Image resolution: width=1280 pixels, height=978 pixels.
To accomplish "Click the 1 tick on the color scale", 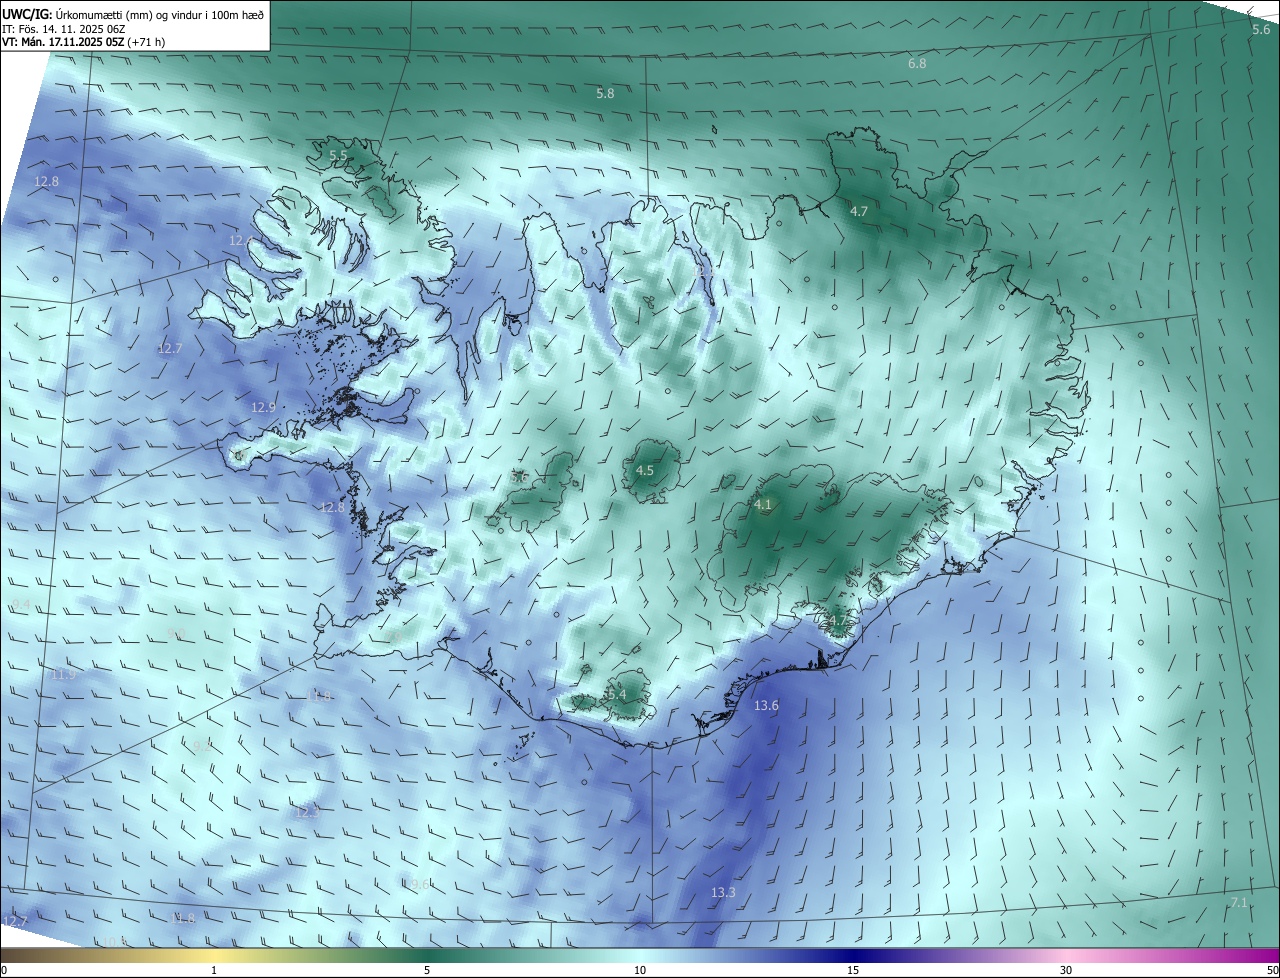I will click(214, 971).
